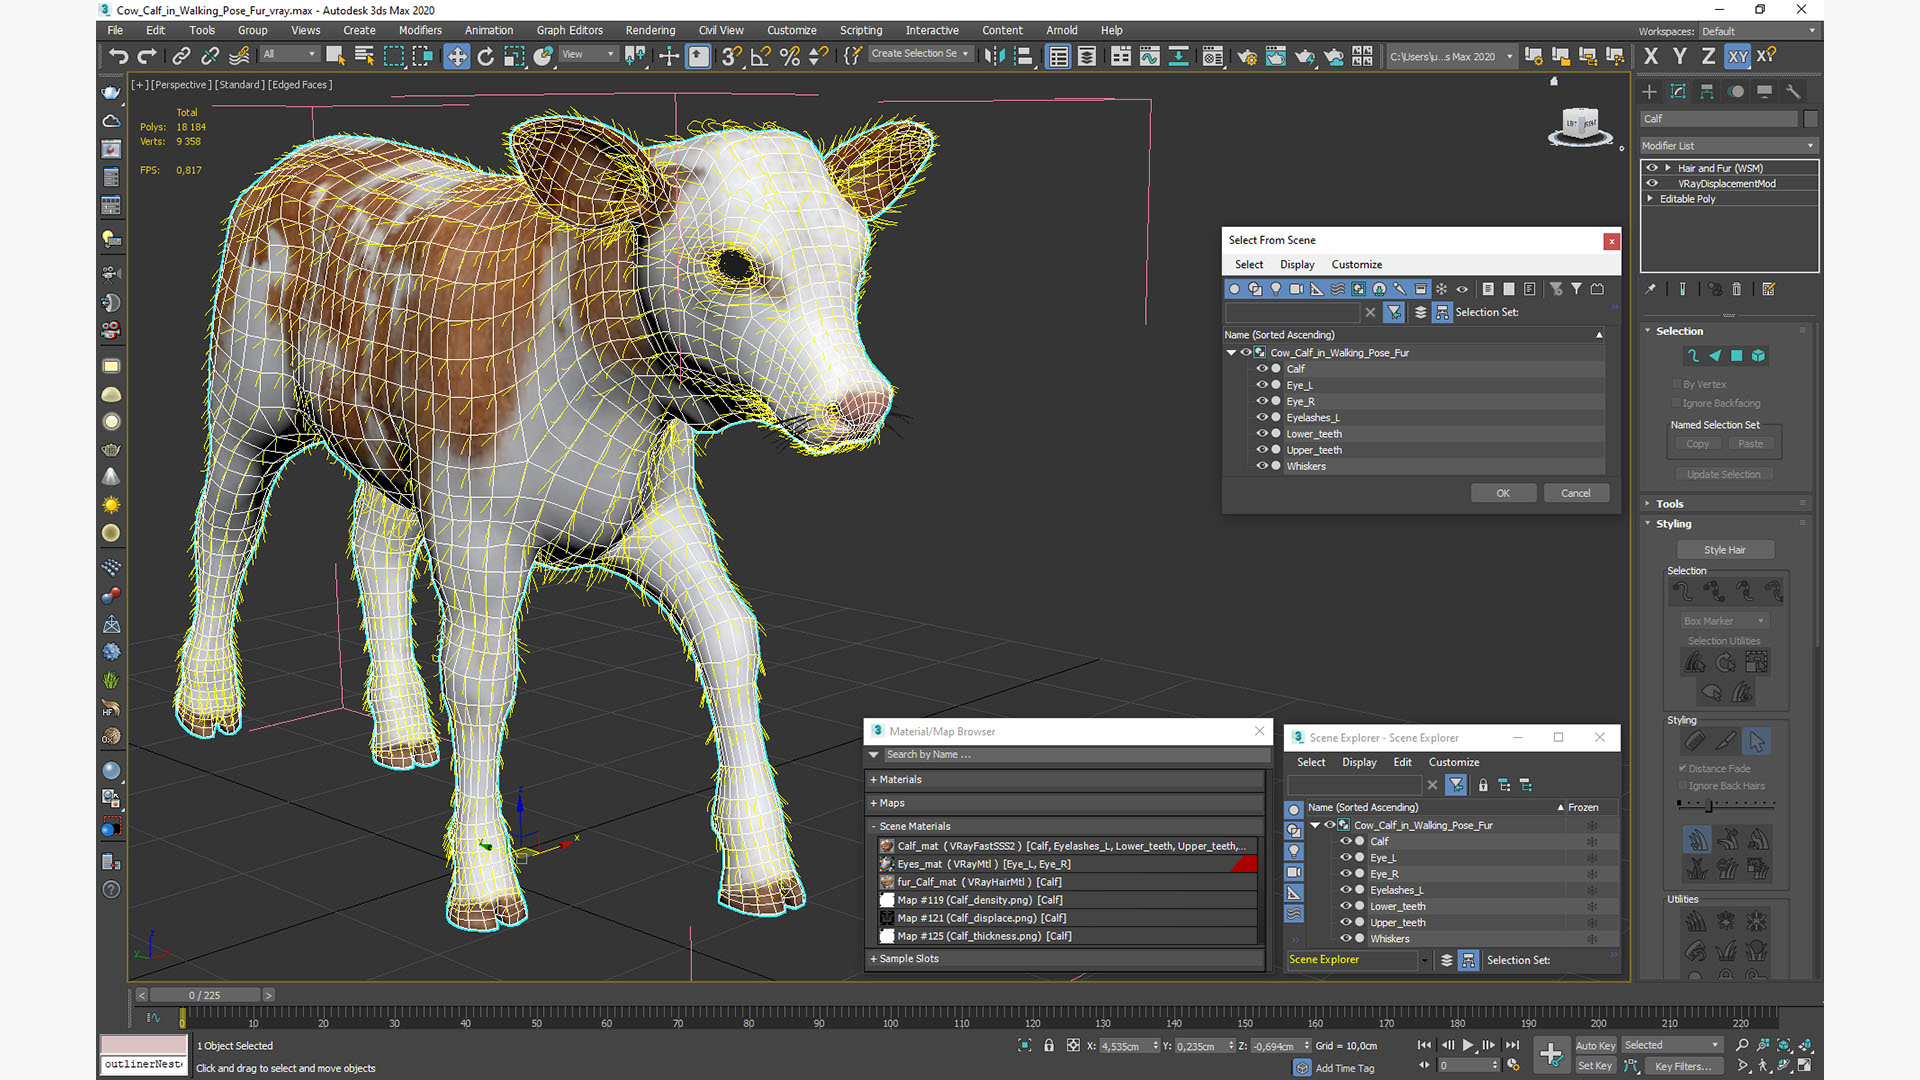
Task: Activate the Select and Link tool
Action: pos(181,56)
